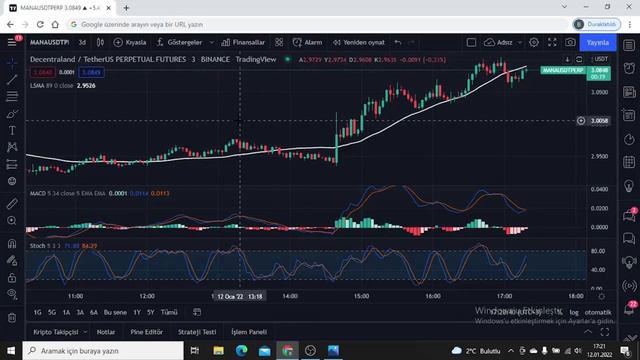Open the timezone 17:20:40 (UTC+3) menu
The image size is (640, 360).
[516, 312]
